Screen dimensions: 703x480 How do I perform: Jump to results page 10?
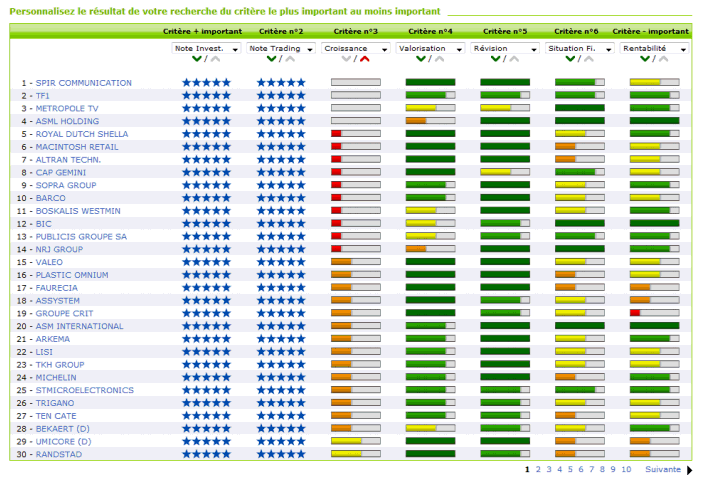625,469
